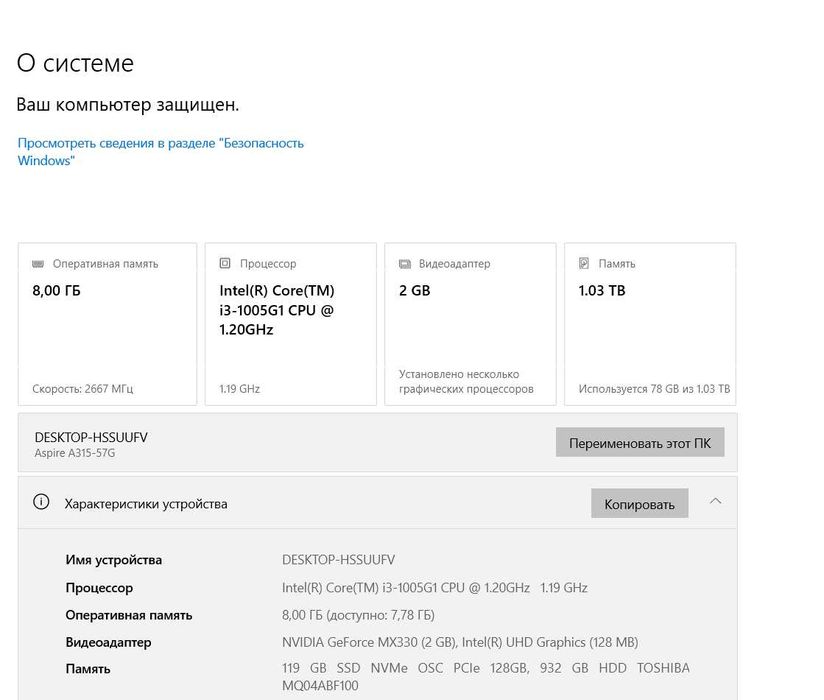Click the Используется 78 GB из 1.03 TB text
The width and height of the screenshot is (824, 700).
[654, 389]
